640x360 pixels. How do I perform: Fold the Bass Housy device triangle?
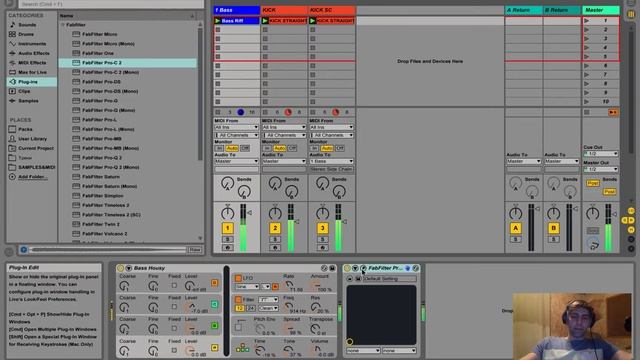click(x=129, y=268)
